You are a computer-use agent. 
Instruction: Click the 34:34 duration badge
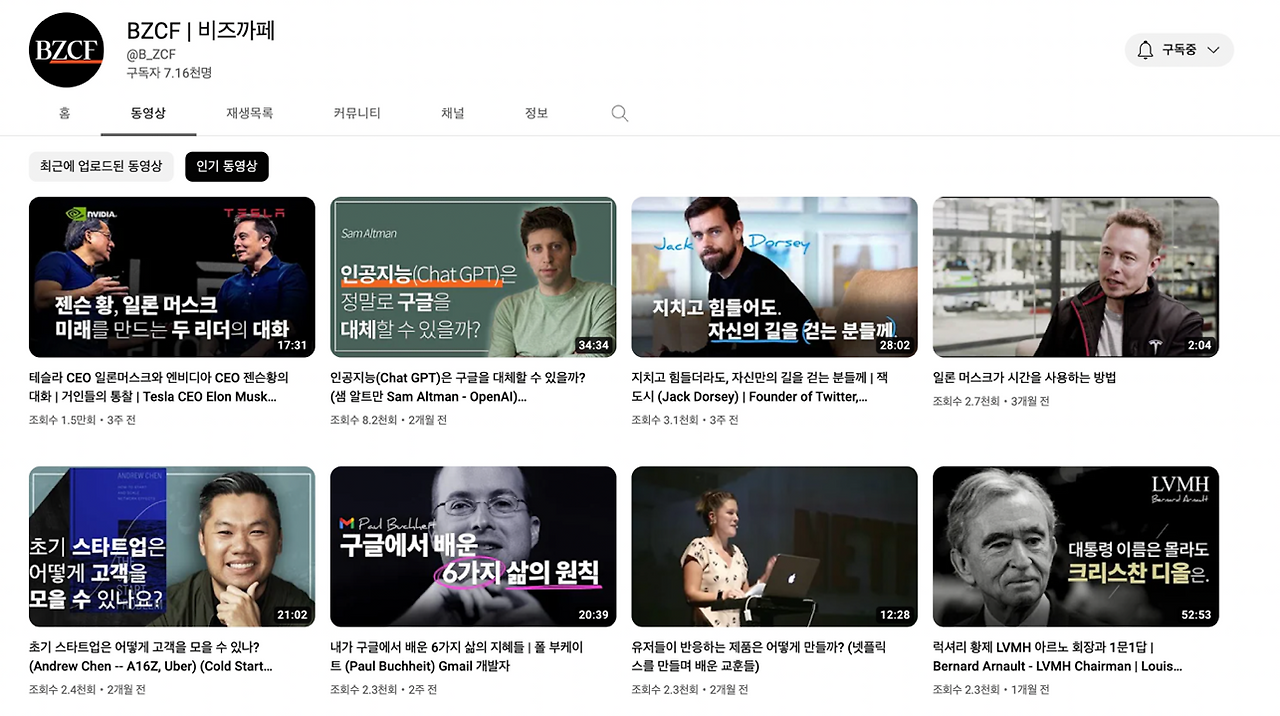click(593, 345)
